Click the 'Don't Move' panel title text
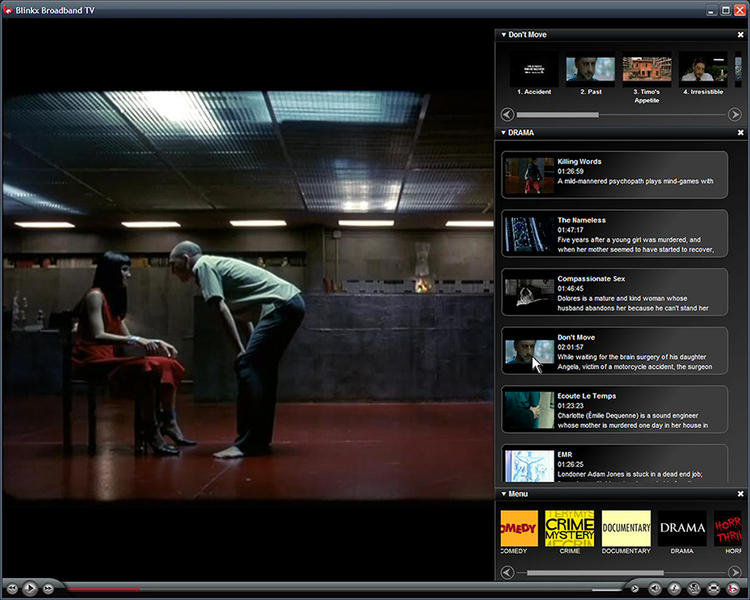Image resolution: width=750 pixels, height=600 pixels. click(527, 34)
